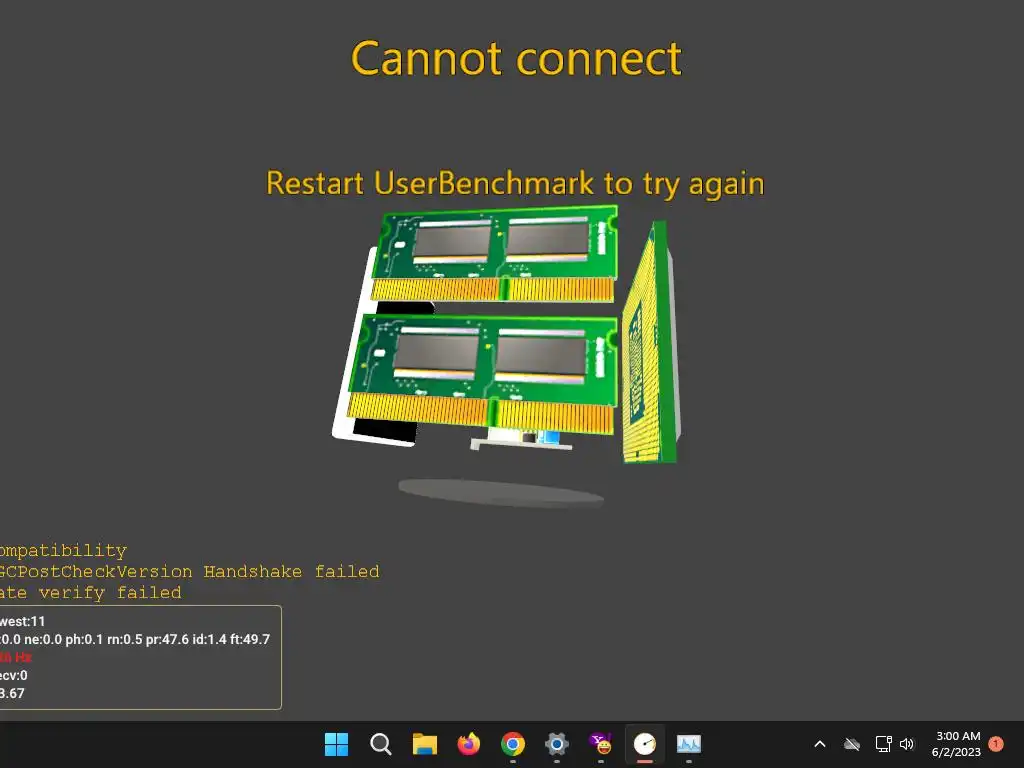The image size is (1024, 768).
Task: Click the '3.67' value in stats box
Action: pos(12,694)
